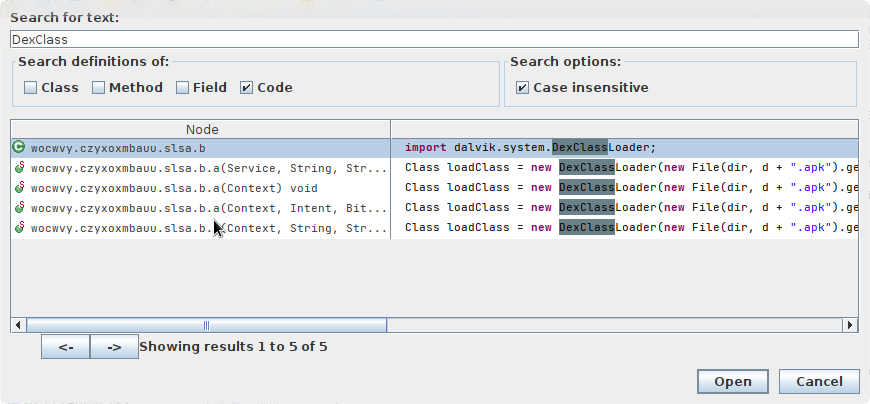870x404 pixels.
Task: Click the horizontal scrollbar left arrow
Action: tap(18, 325)
